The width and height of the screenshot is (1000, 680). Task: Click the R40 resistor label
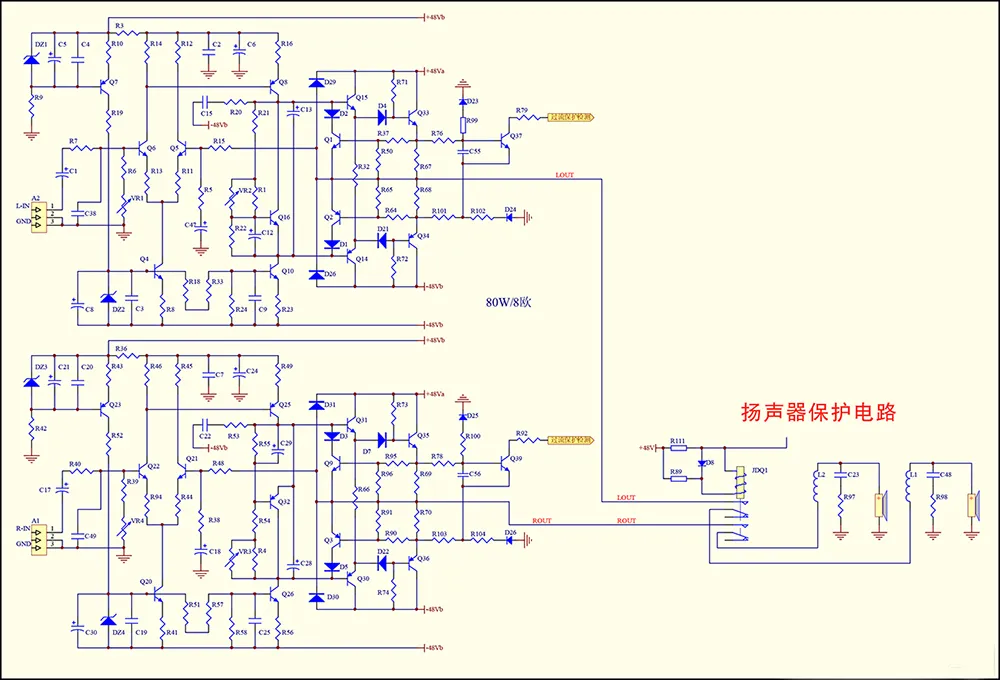point(75,464)
